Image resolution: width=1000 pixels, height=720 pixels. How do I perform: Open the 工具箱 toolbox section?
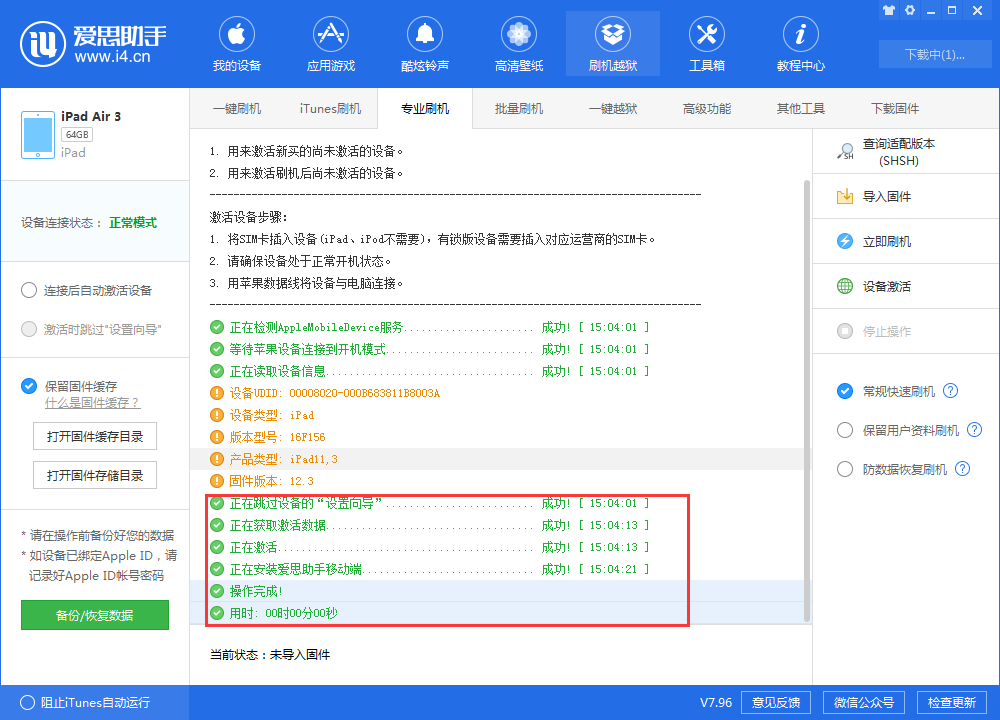(x=707, y=43)
